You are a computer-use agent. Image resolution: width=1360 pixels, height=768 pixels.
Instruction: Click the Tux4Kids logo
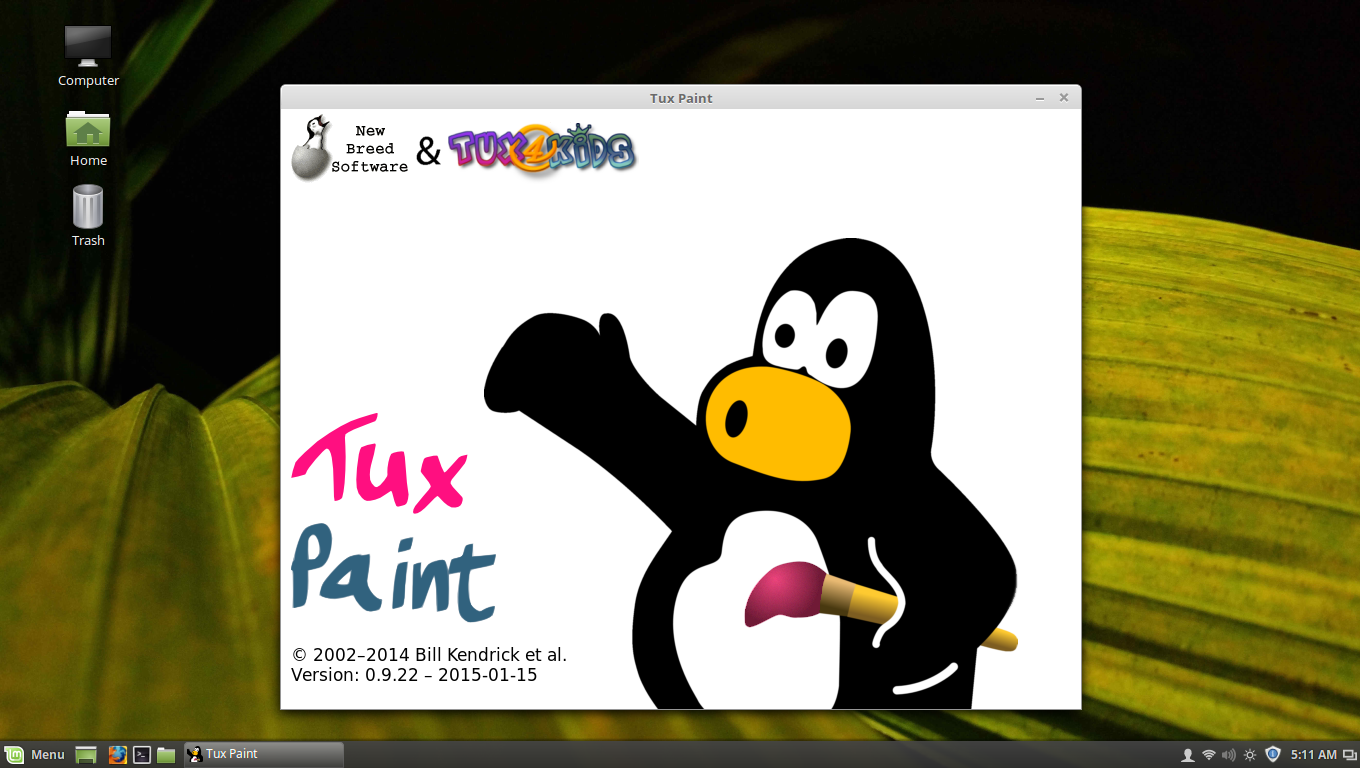point(542,150)
